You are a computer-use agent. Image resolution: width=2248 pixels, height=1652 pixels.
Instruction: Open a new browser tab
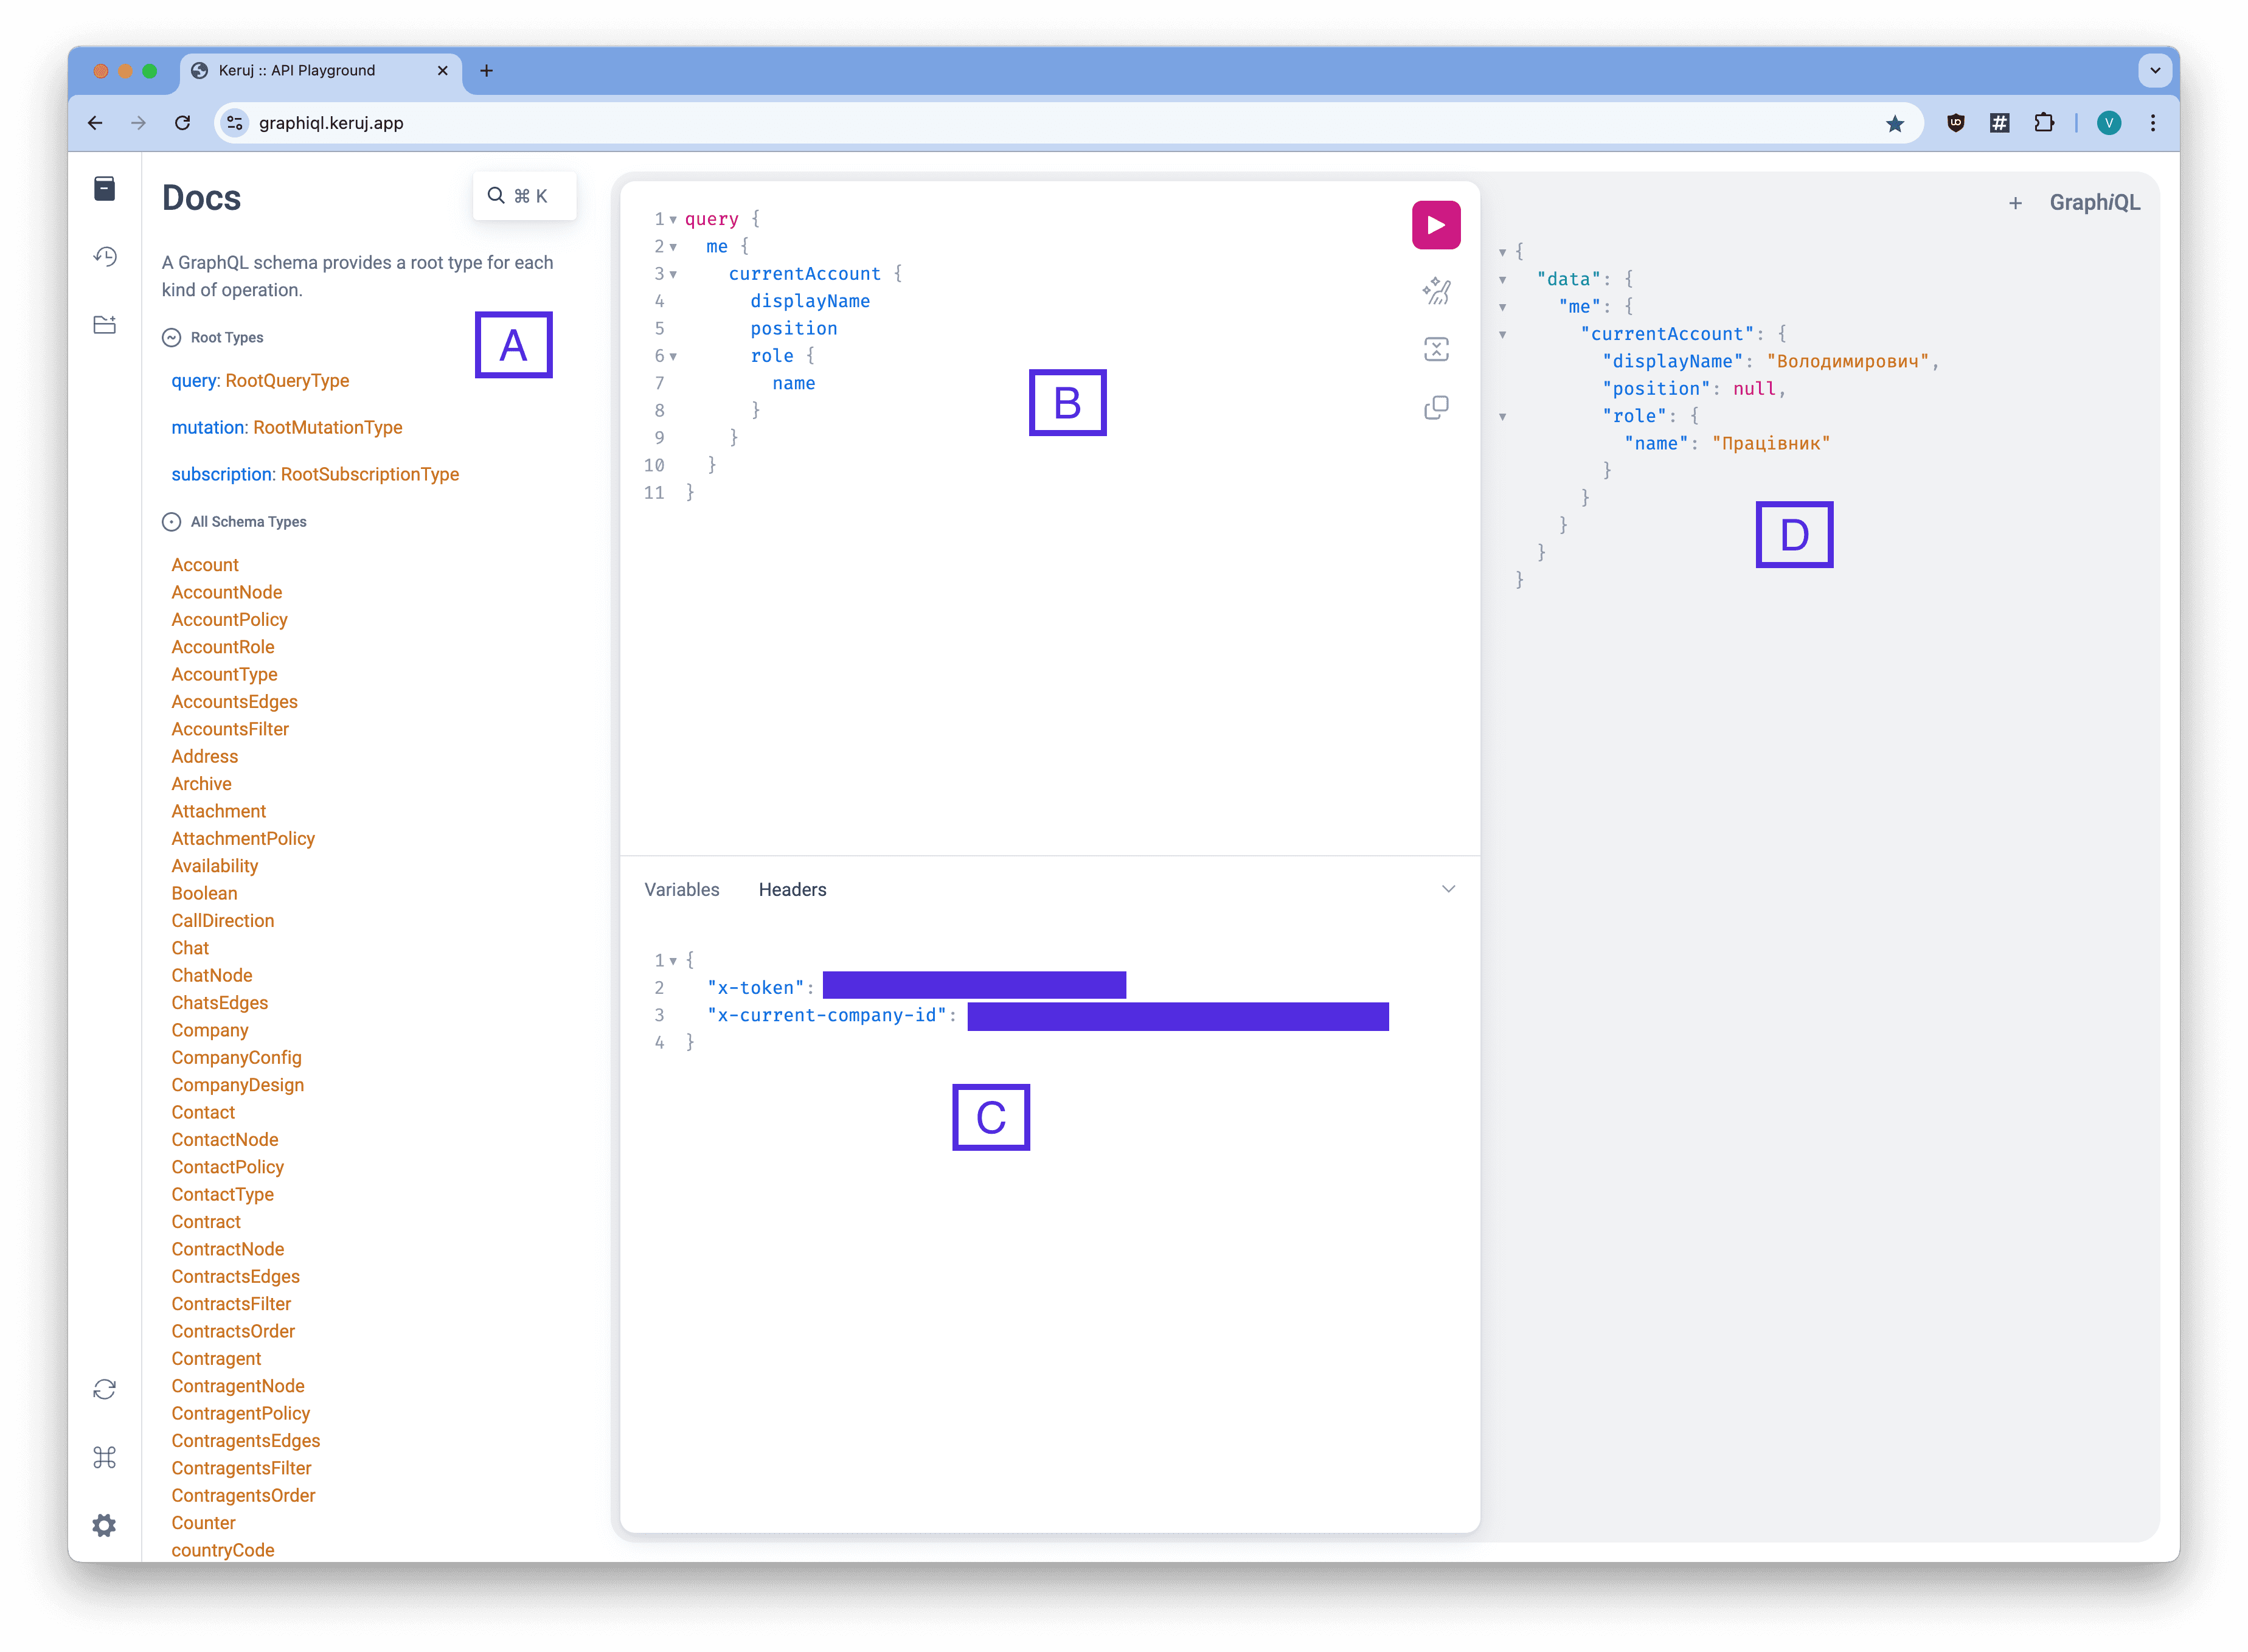tap(486, 70)
